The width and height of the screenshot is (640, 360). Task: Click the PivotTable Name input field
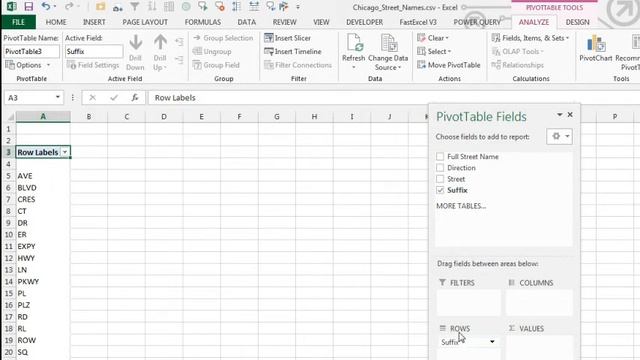coord(31,51)
